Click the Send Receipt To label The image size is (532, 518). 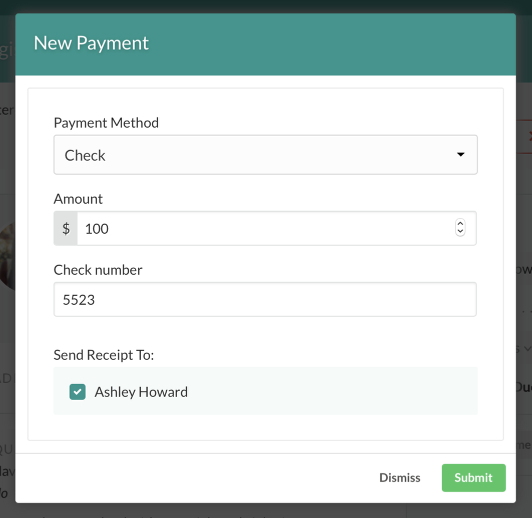click(104, 355)
